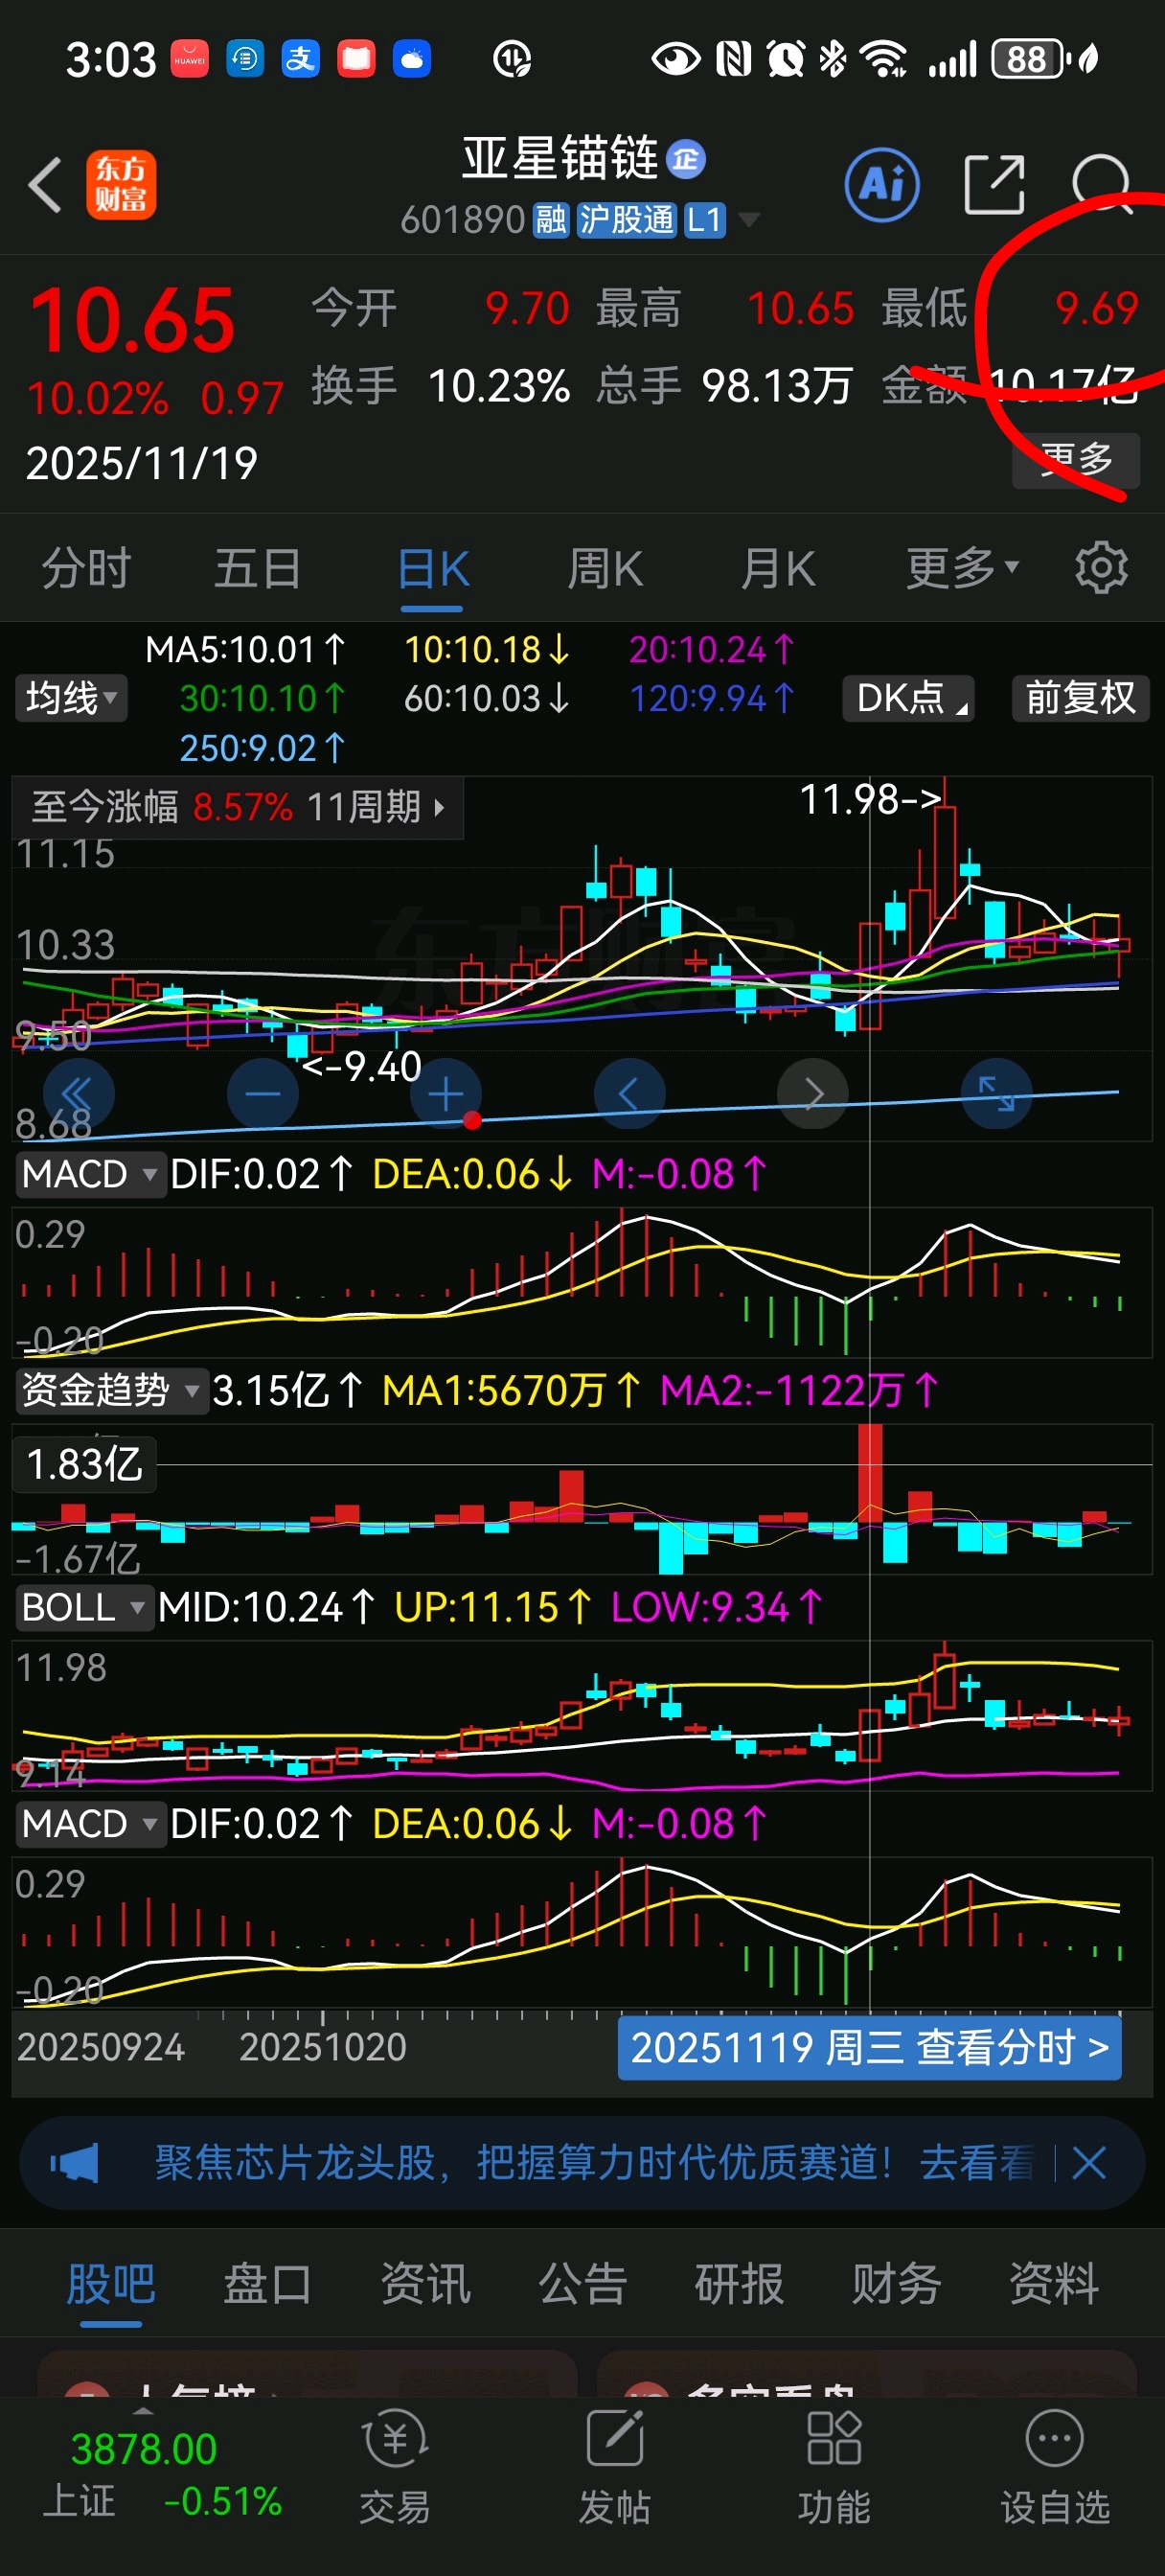1165x2576 pixels.
Task: Select 日K tab
Action: tap(433, 568)
